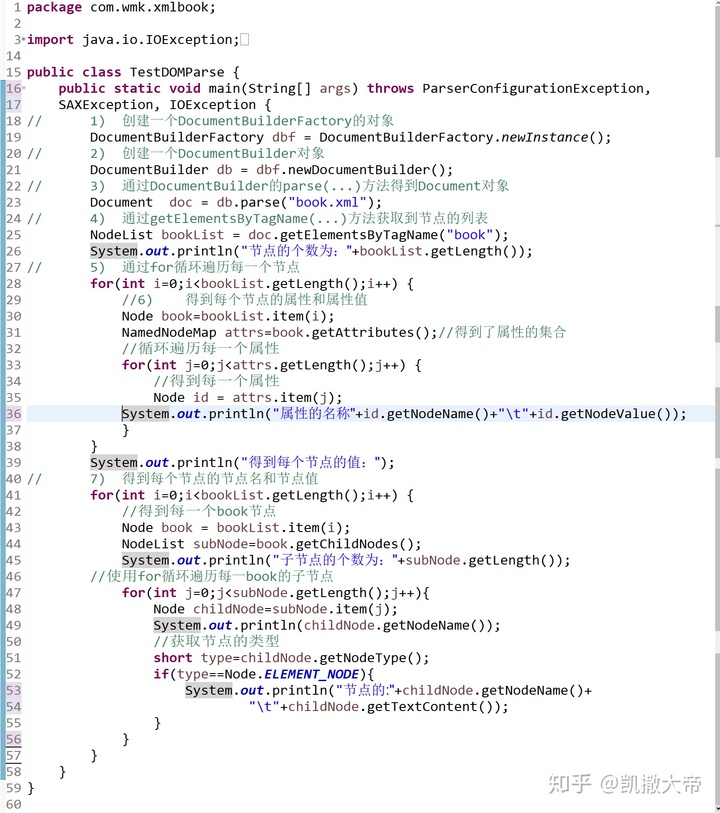This screenshot has height=813, width=720.
Task: Click the ParserConfigurationException in throws clause
Action: click(533, 89)
